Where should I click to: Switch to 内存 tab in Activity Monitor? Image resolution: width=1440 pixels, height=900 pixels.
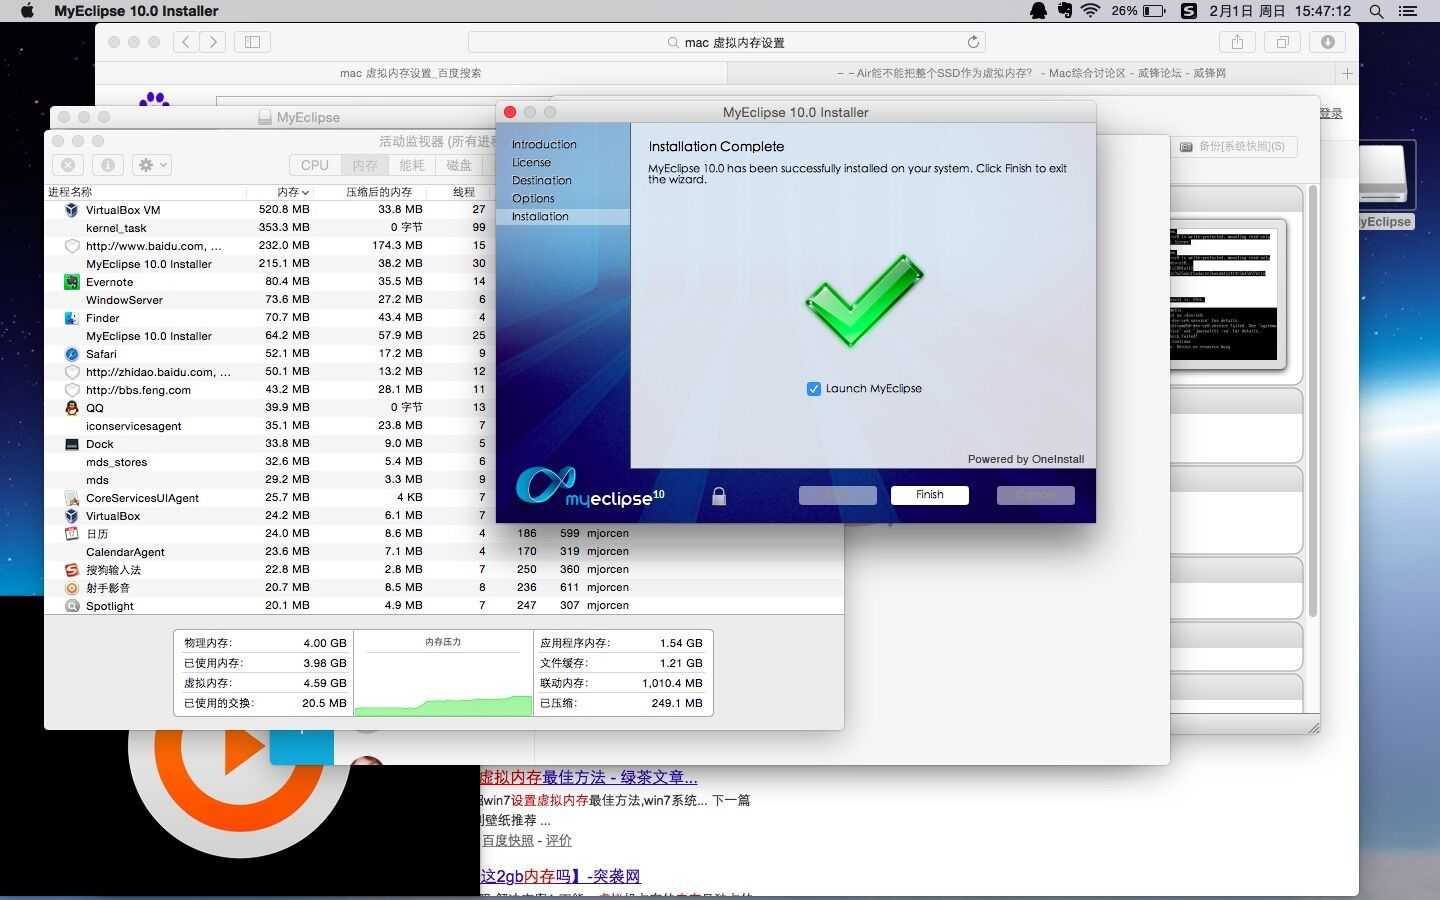tap(365, 165)
